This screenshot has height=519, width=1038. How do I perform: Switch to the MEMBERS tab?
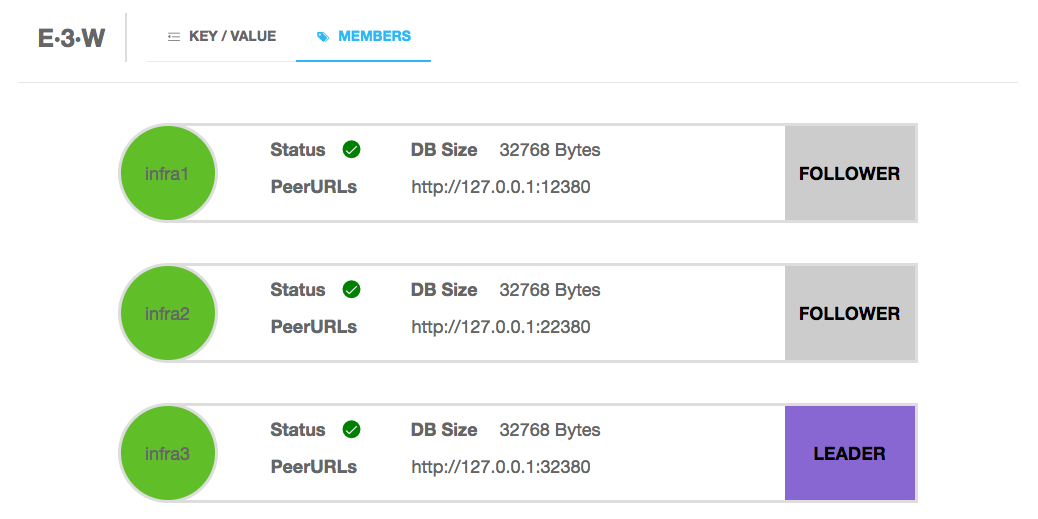363,36
